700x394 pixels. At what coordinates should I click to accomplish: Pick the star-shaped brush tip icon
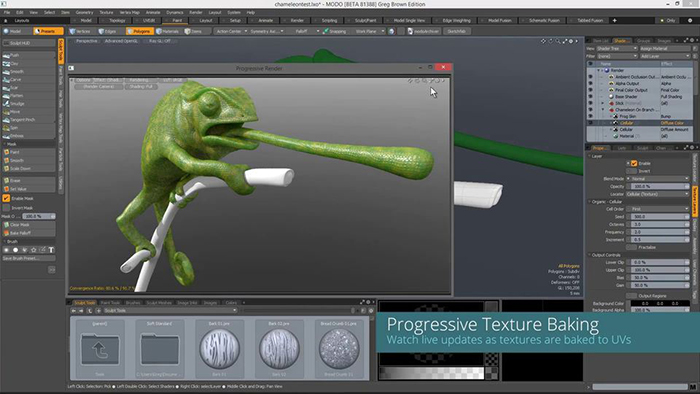pyautogui.click(x=33, y=250)
